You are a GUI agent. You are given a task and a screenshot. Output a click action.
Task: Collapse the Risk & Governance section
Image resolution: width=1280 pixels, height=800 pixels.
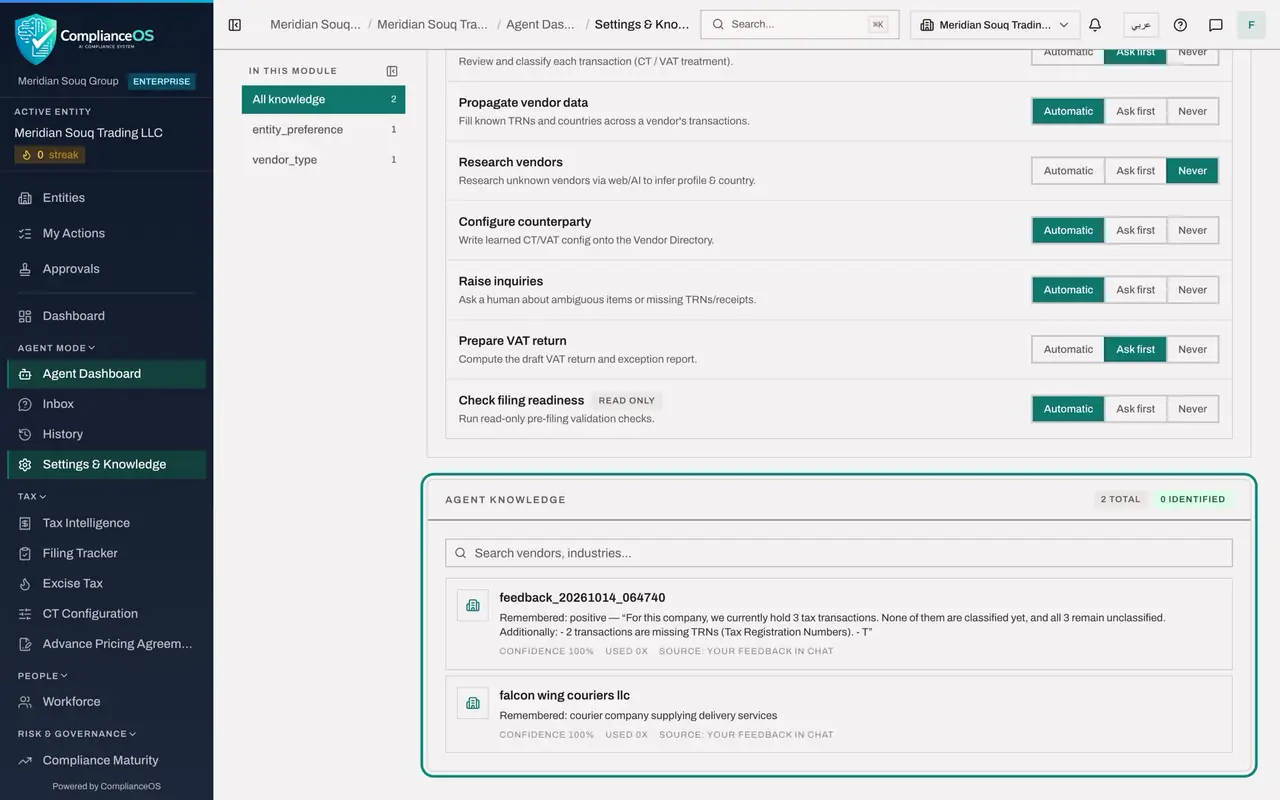point(77,734)
